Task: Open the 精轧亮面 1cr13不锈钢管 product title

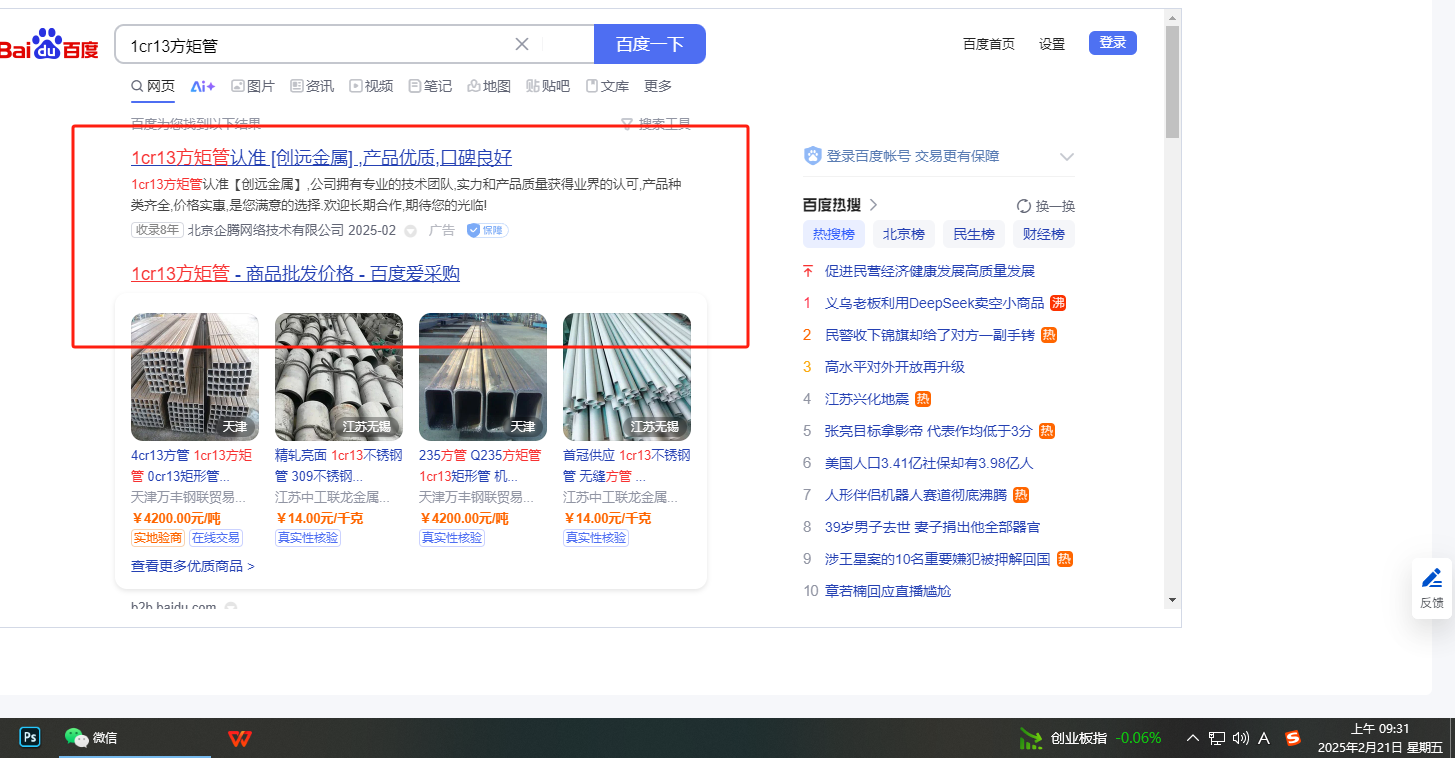Action: click(338, 465)
